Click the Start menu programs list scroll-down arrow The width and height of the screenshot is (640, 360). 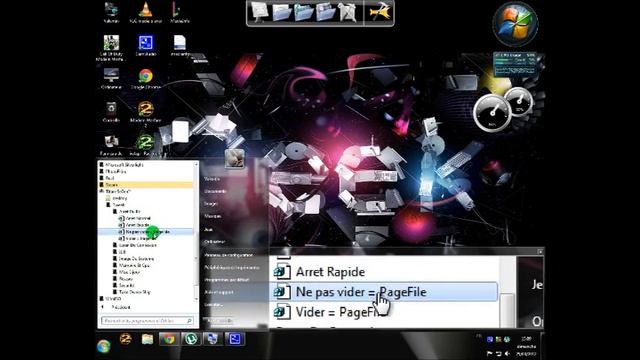(x=196, y=299)
